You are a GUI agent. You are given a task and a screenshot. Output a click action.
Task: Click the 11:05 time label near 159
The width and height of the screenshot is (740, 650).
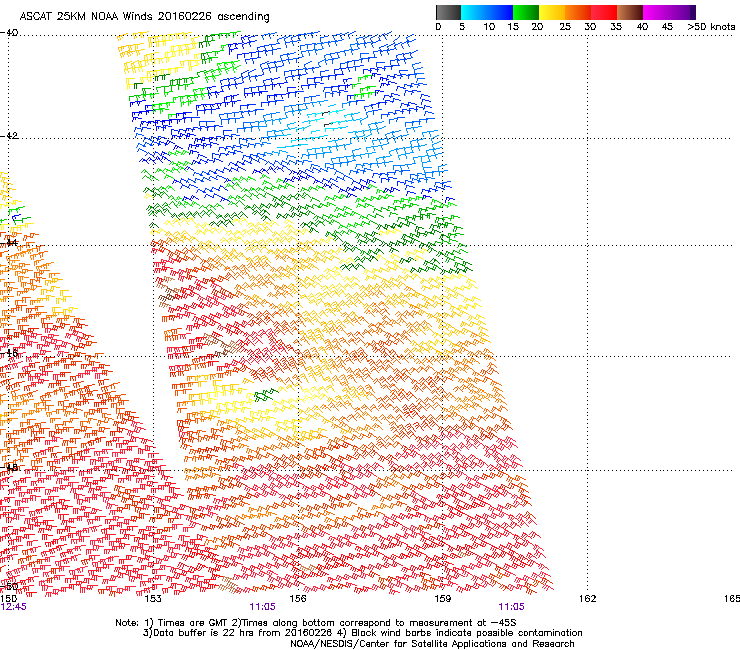tap(511, 607)
